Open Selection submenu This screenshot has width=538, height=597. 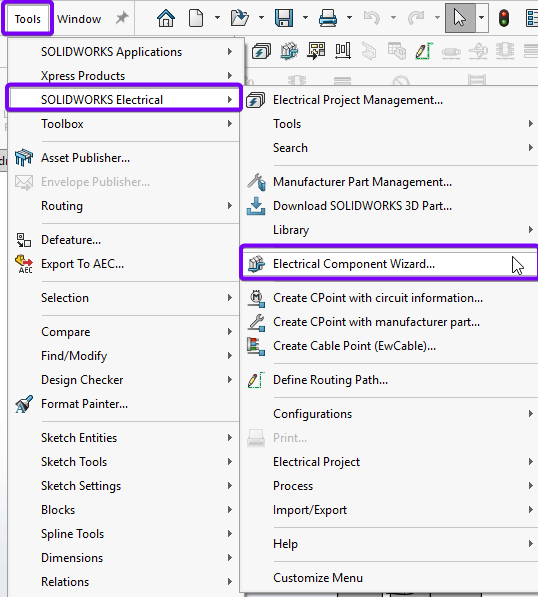point(123,298)
